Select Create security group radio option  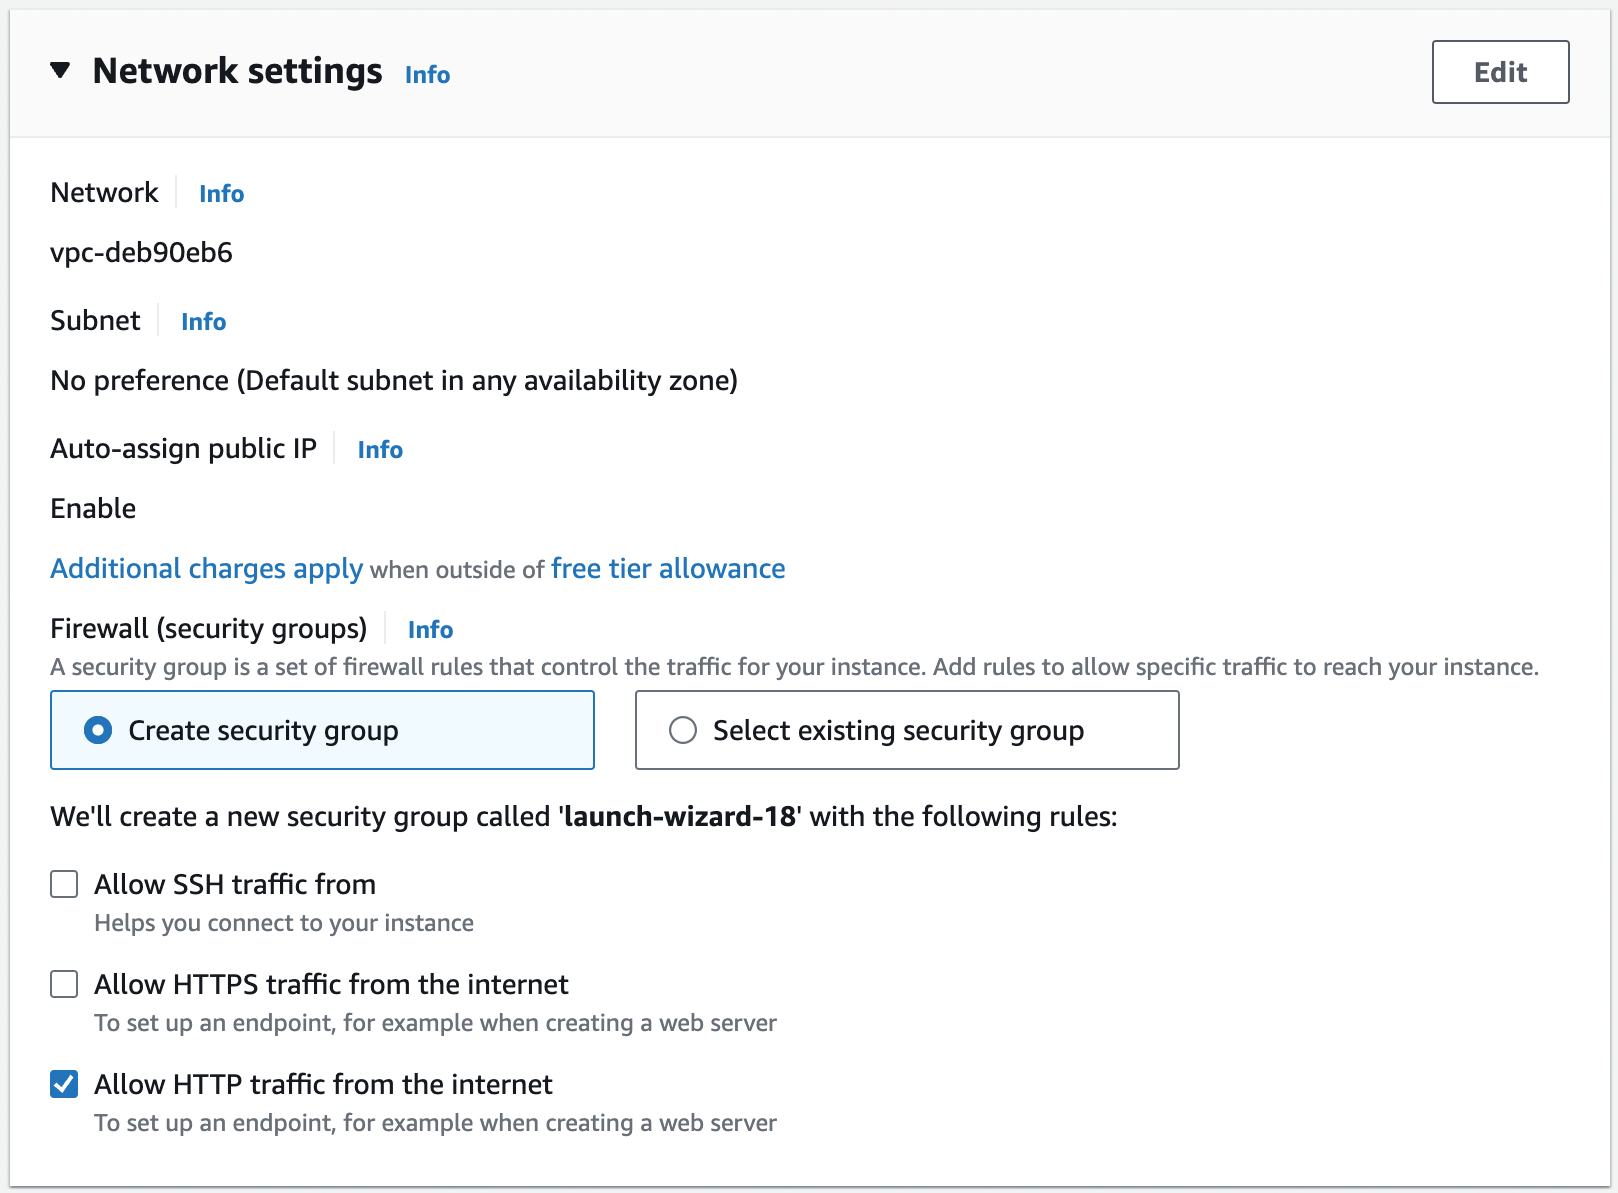pyautogui.click(x=322, y=730)
